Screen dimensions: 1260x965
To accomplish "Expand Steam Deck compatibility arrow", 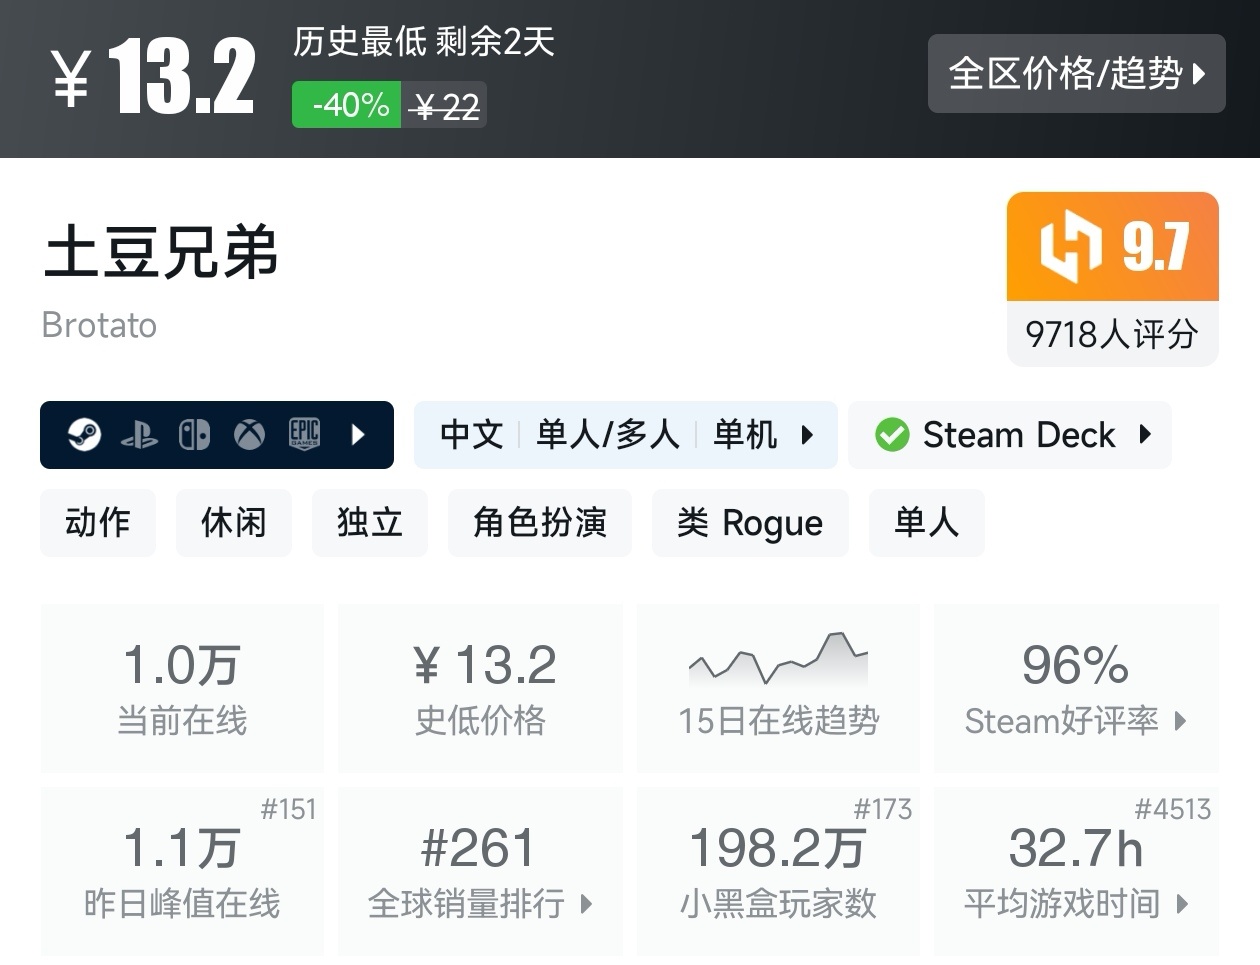I will click(x=1146, y=434).
